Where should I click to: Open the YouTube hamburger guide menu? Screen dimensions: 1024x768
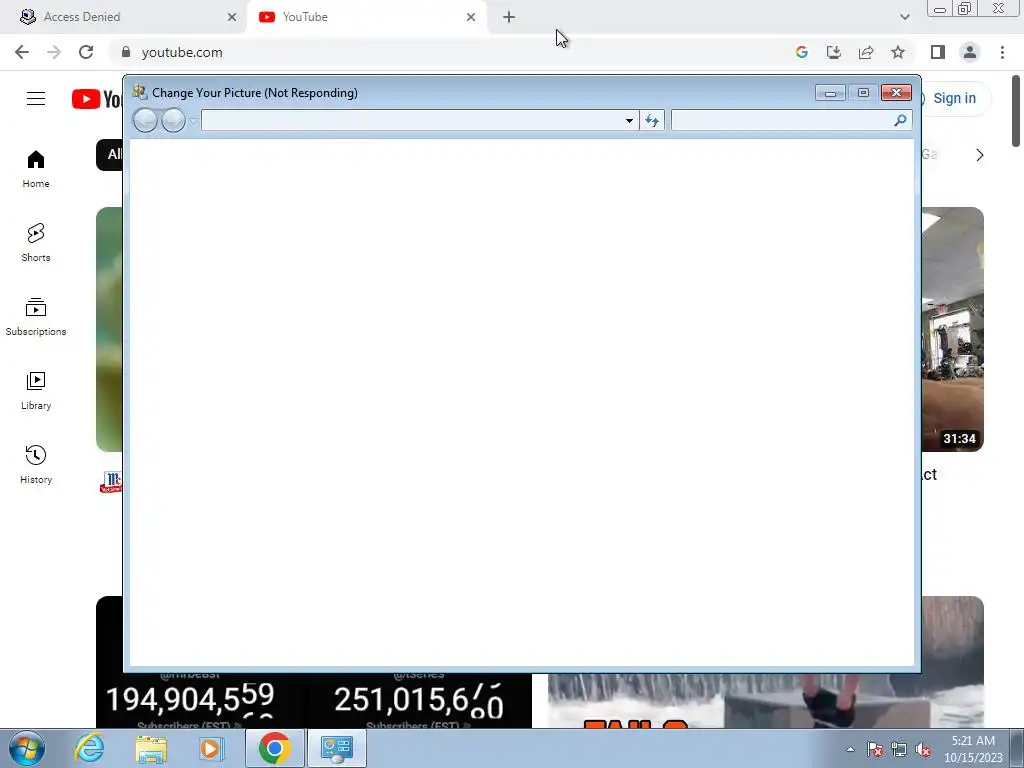point(36,99)
